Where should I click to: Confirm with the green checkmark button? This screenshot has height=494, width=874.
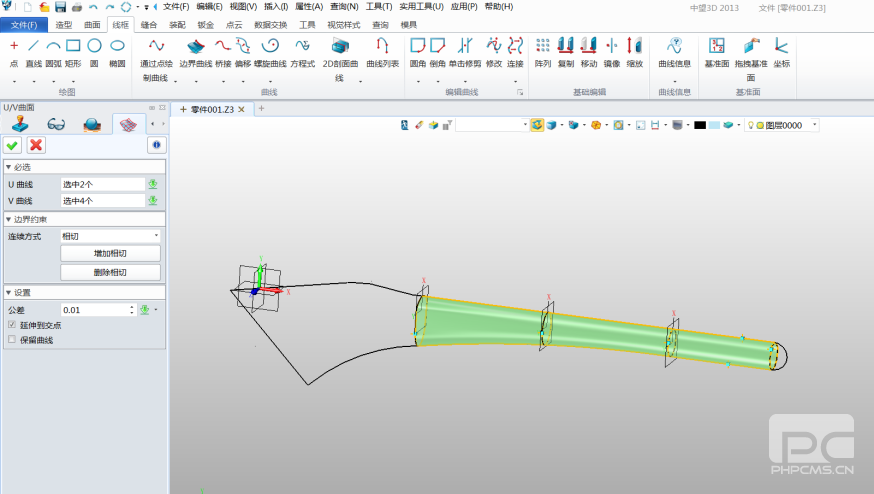coord(13,145)
